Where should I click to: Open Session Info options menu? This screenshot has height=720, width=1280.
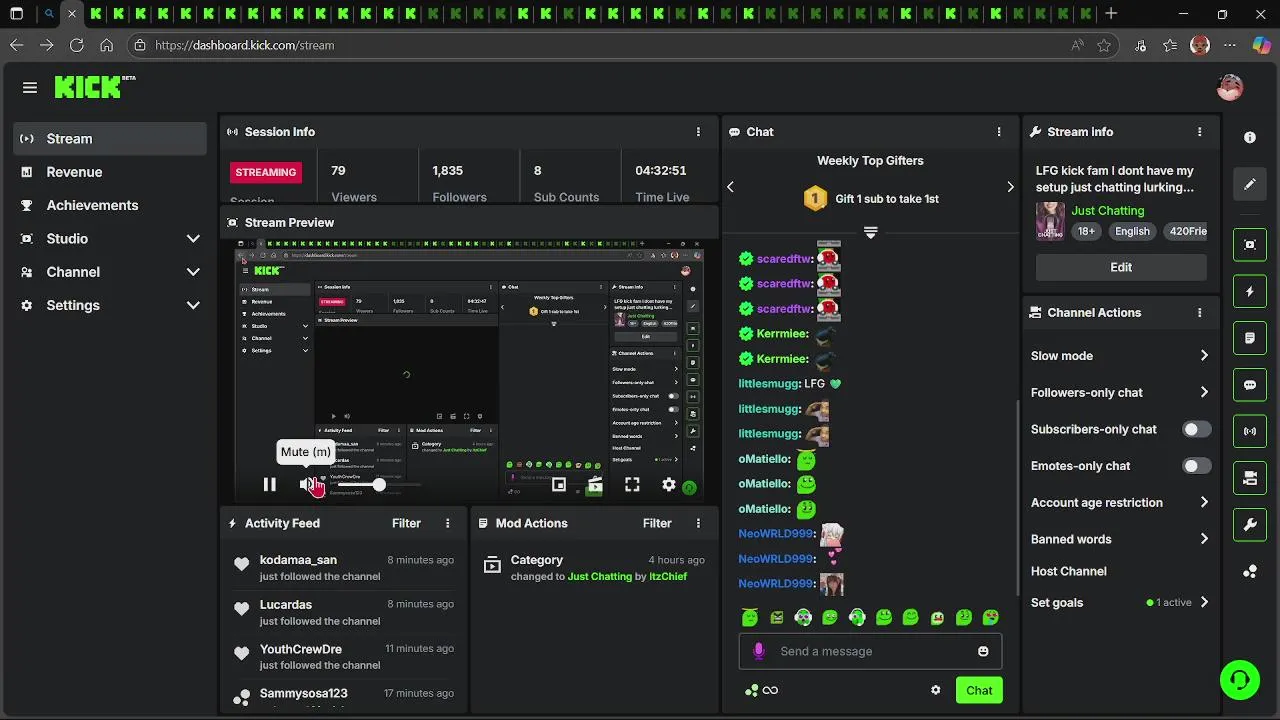pyautogui.click(x=698, y=132)
